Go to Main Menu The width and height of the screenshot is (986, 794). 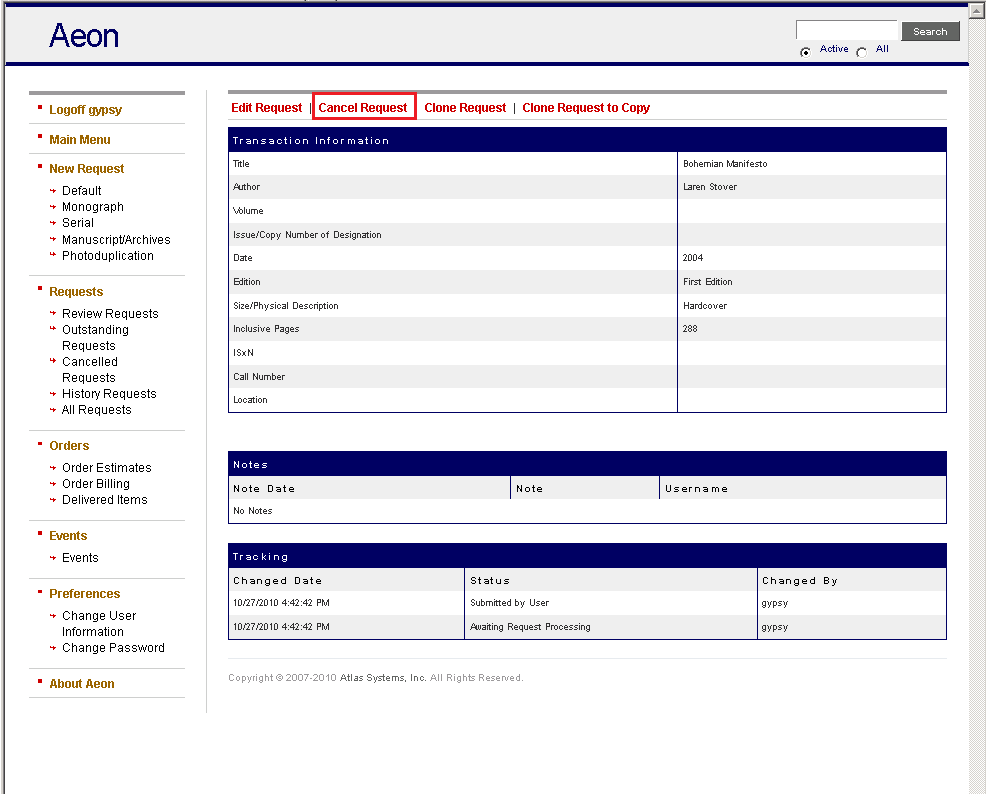pyautogui.click(x=80, y=140)
